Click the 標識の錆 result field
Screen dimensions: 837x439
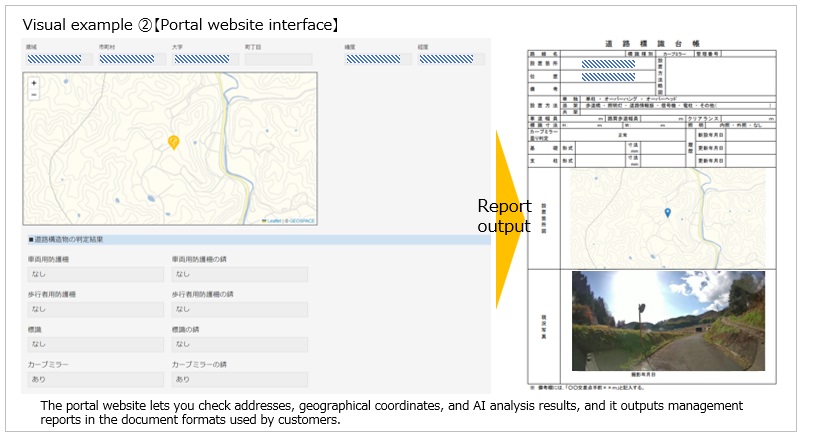tap(238, 344)
